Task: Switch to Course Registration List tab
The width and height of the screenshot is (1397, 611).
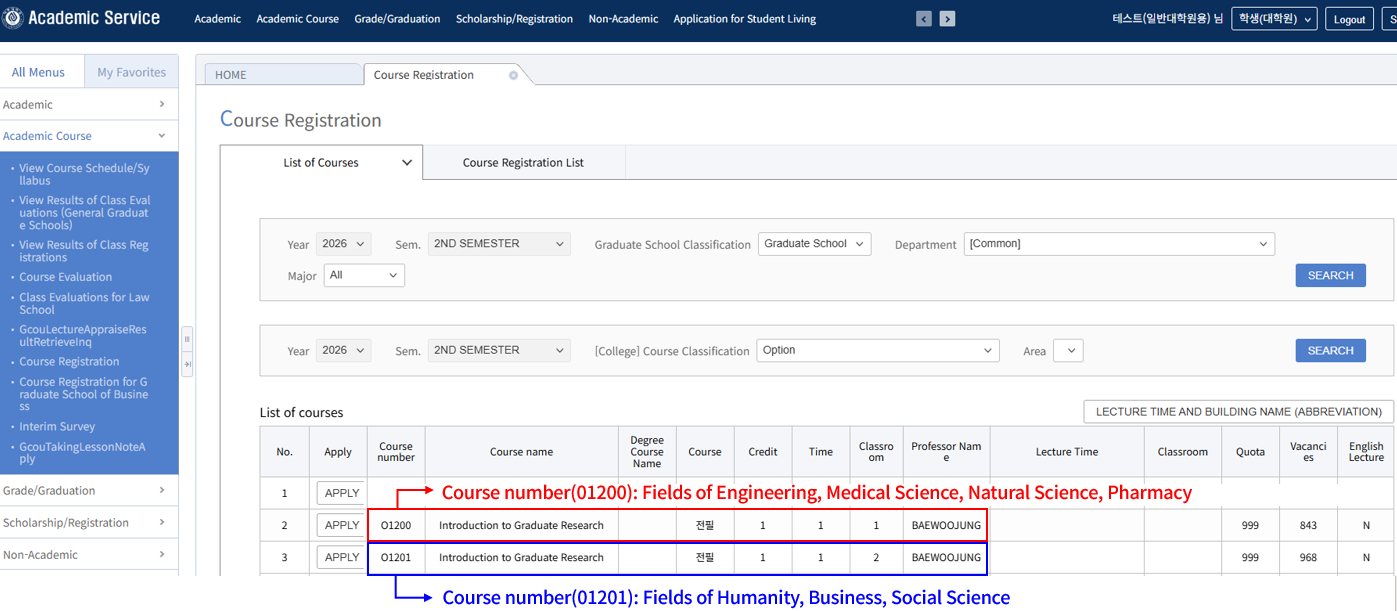Action: [x=523, y=162]
